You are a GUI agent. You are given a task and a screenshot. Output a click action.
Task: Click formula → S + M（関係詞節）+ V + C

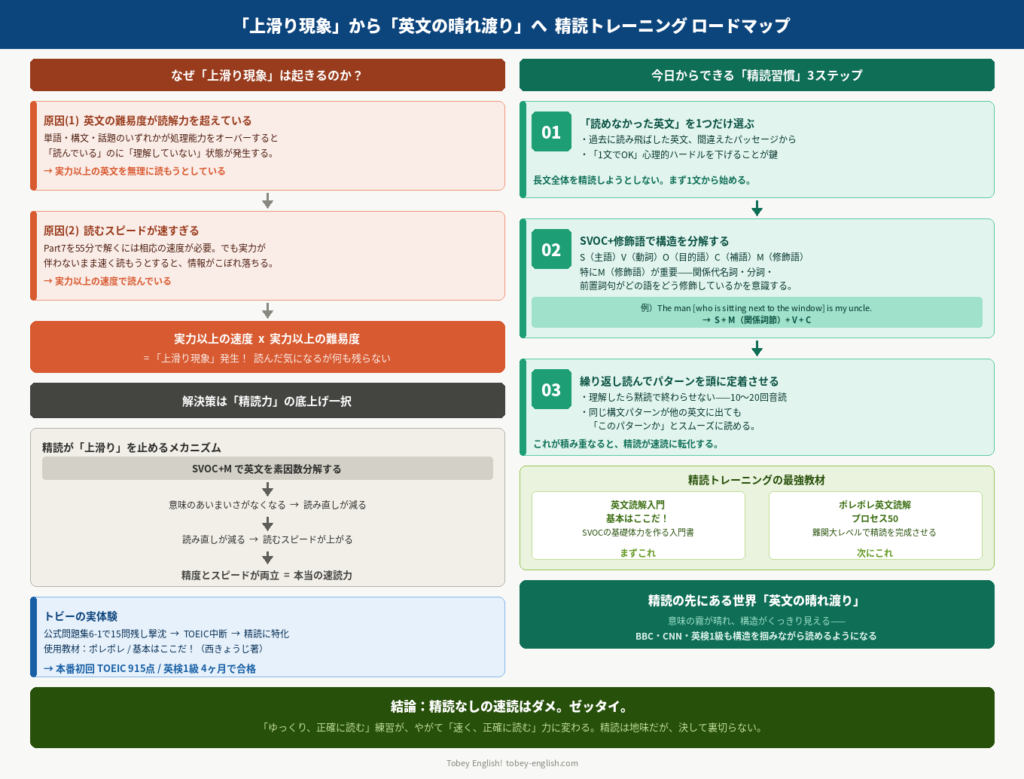point(756,320)
